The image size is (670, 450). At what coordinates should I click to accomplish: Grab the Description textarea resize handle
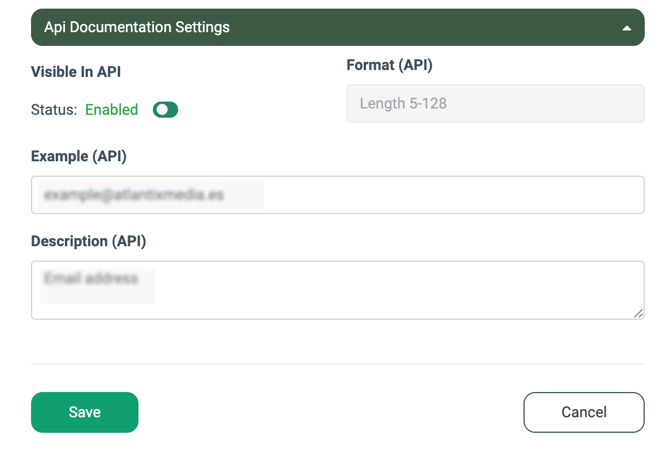point(638,313)
